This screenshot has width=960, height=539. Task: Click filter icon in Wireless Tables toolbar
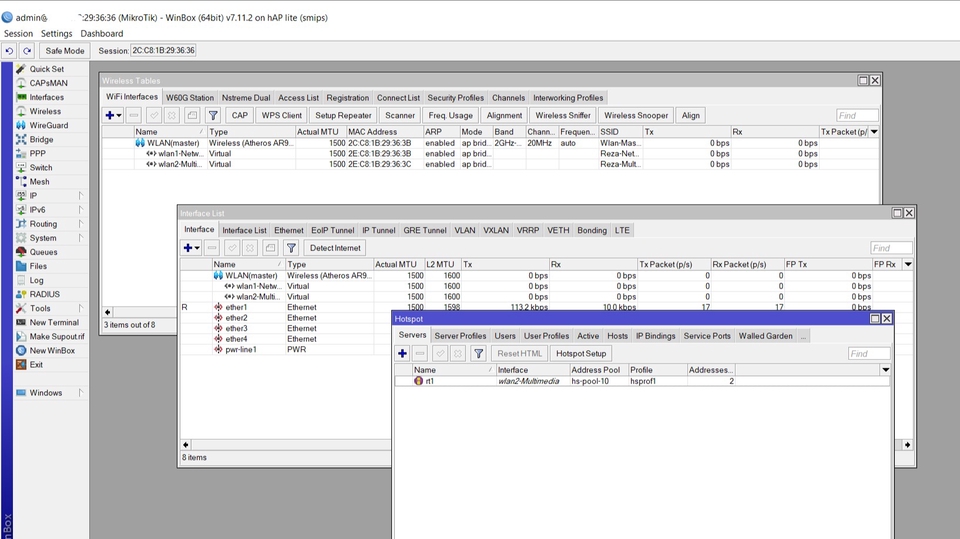(213, 115)
